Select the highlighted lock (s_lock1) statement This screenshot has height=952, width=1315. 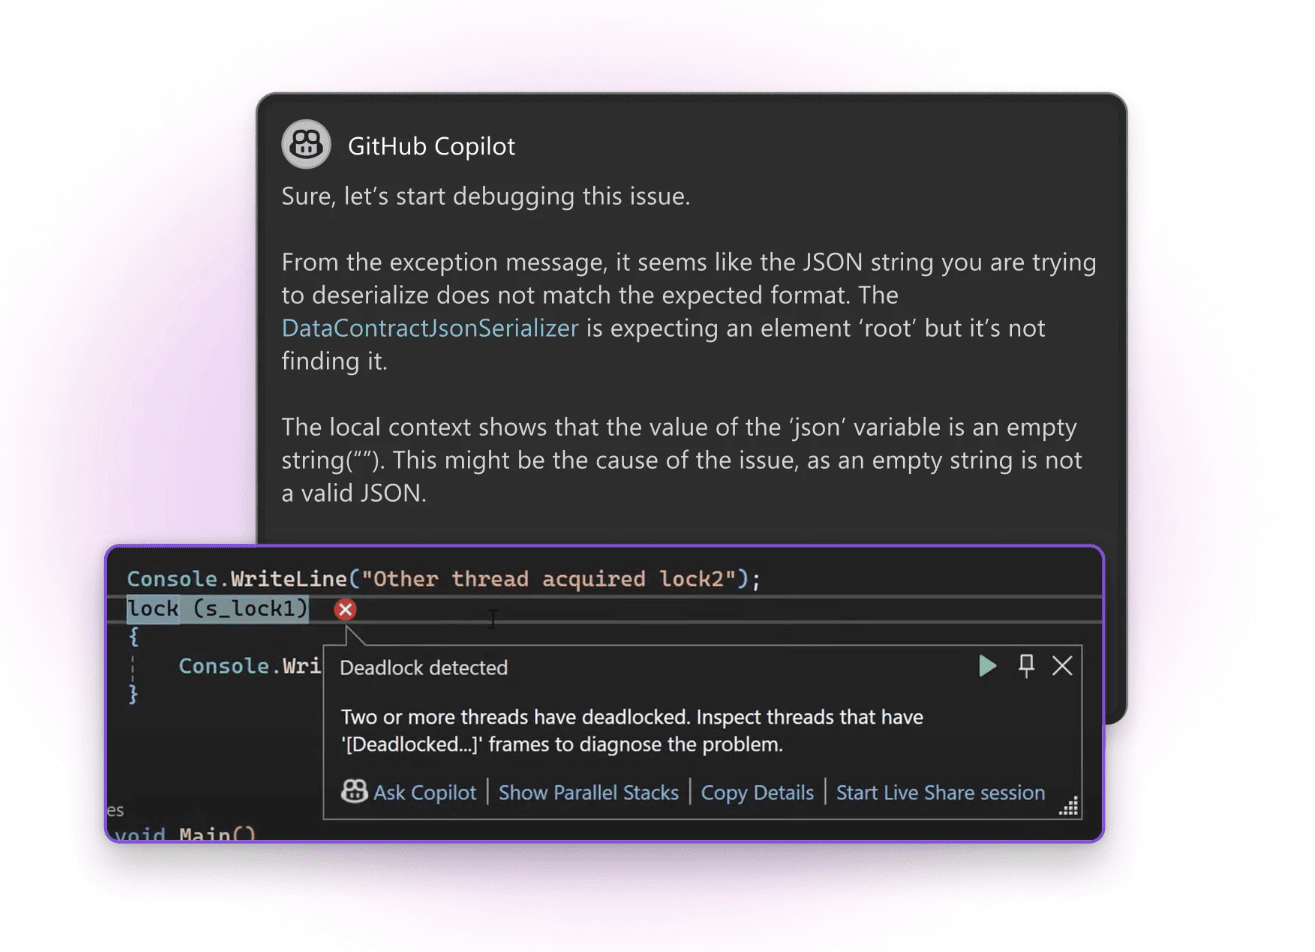tap(218, 608)
